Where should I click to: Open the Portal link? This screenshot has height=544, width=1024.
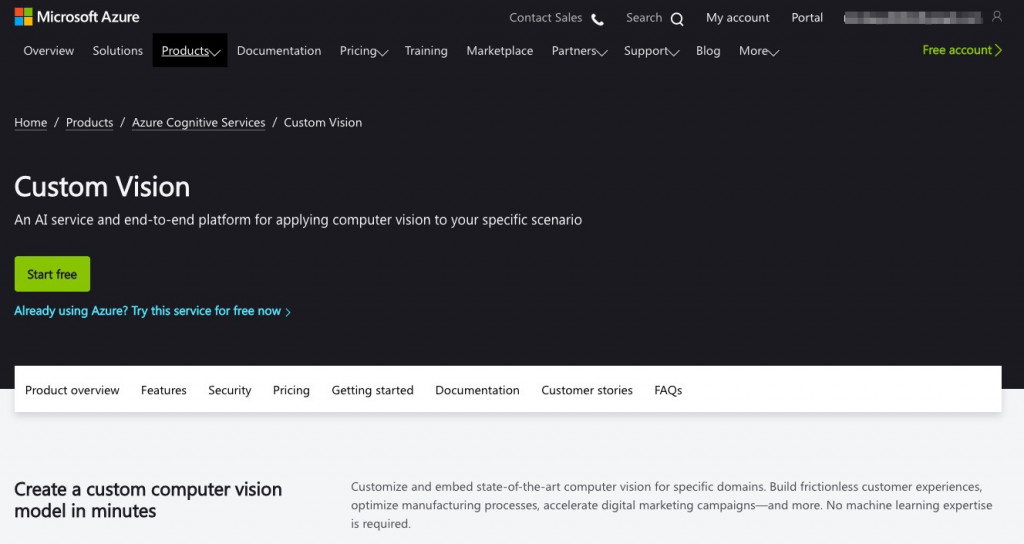click(x=807, y=18)
